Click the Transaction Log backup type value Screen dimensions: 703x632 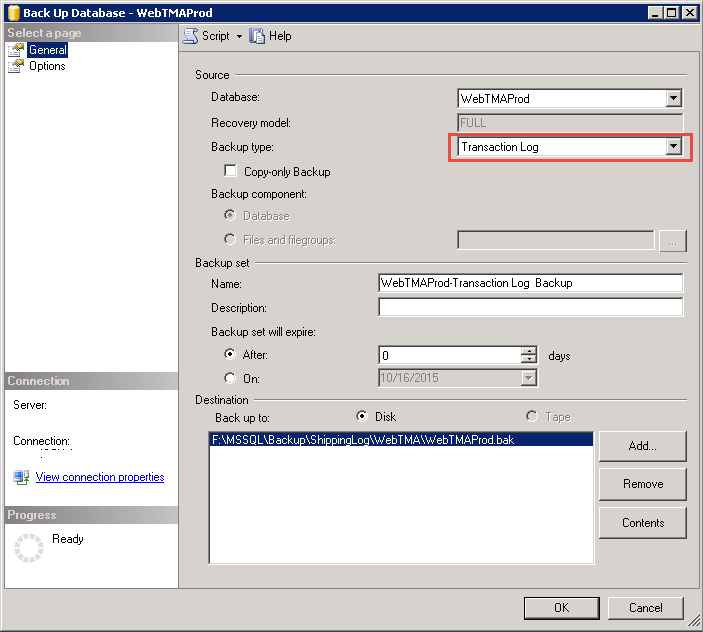(x=500, y=147)
